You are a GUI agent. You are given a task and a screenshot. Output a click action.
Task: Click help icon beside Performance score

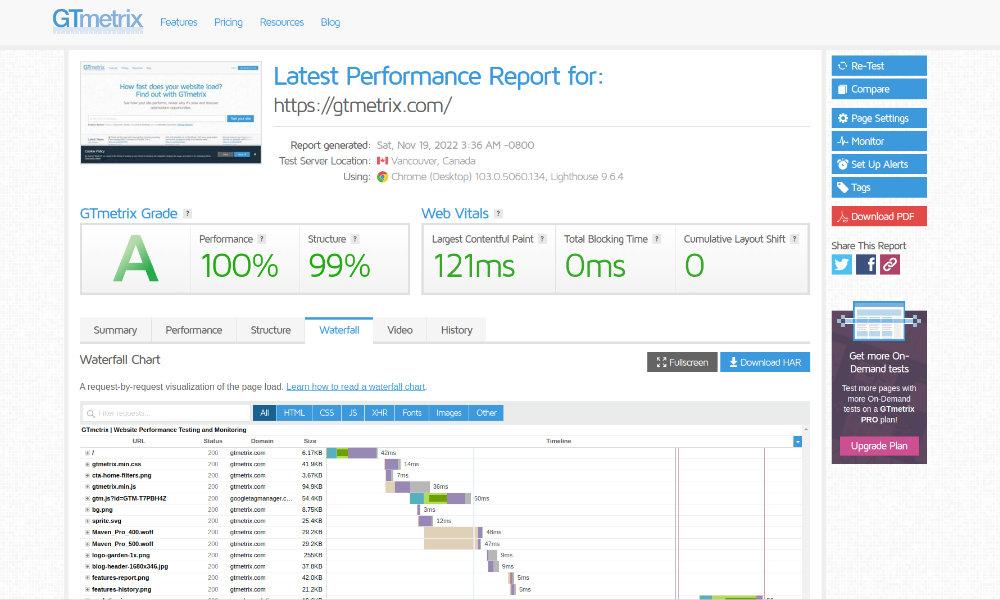pyautogui.click(x=261, y=239)
